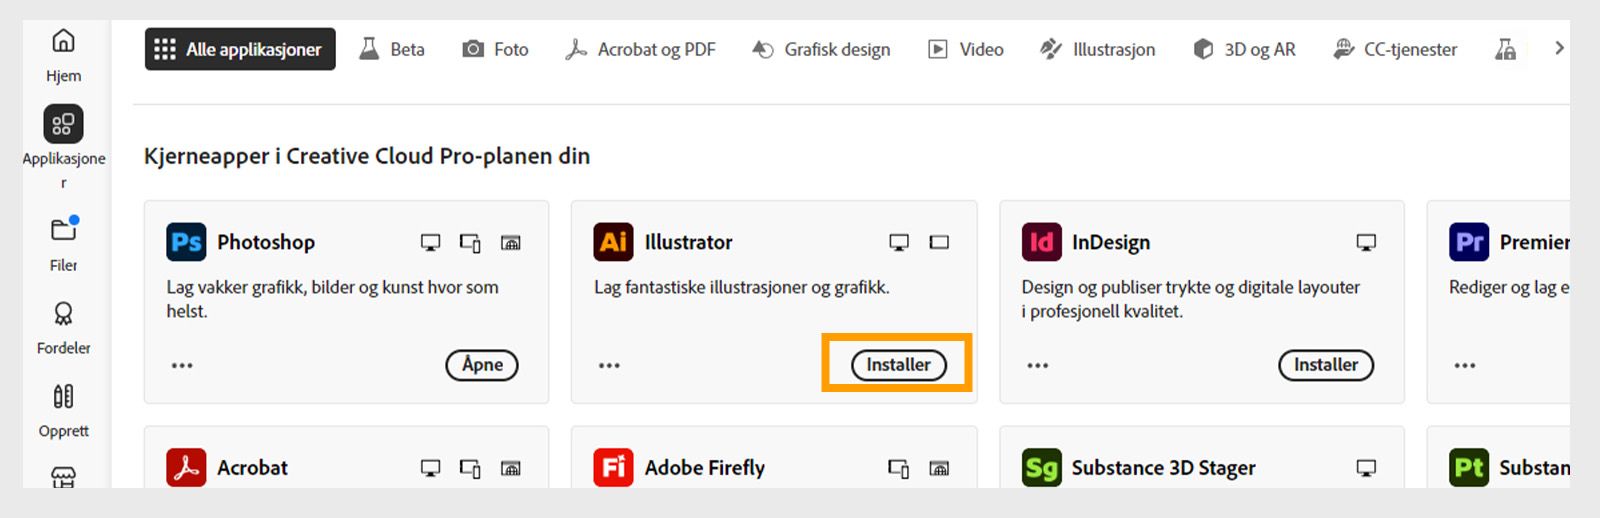This screenshot has width=1600, height=518.
Task: Click the Substance 3D Stager title
Action: pyautogui.click(x=1164, y=467)
